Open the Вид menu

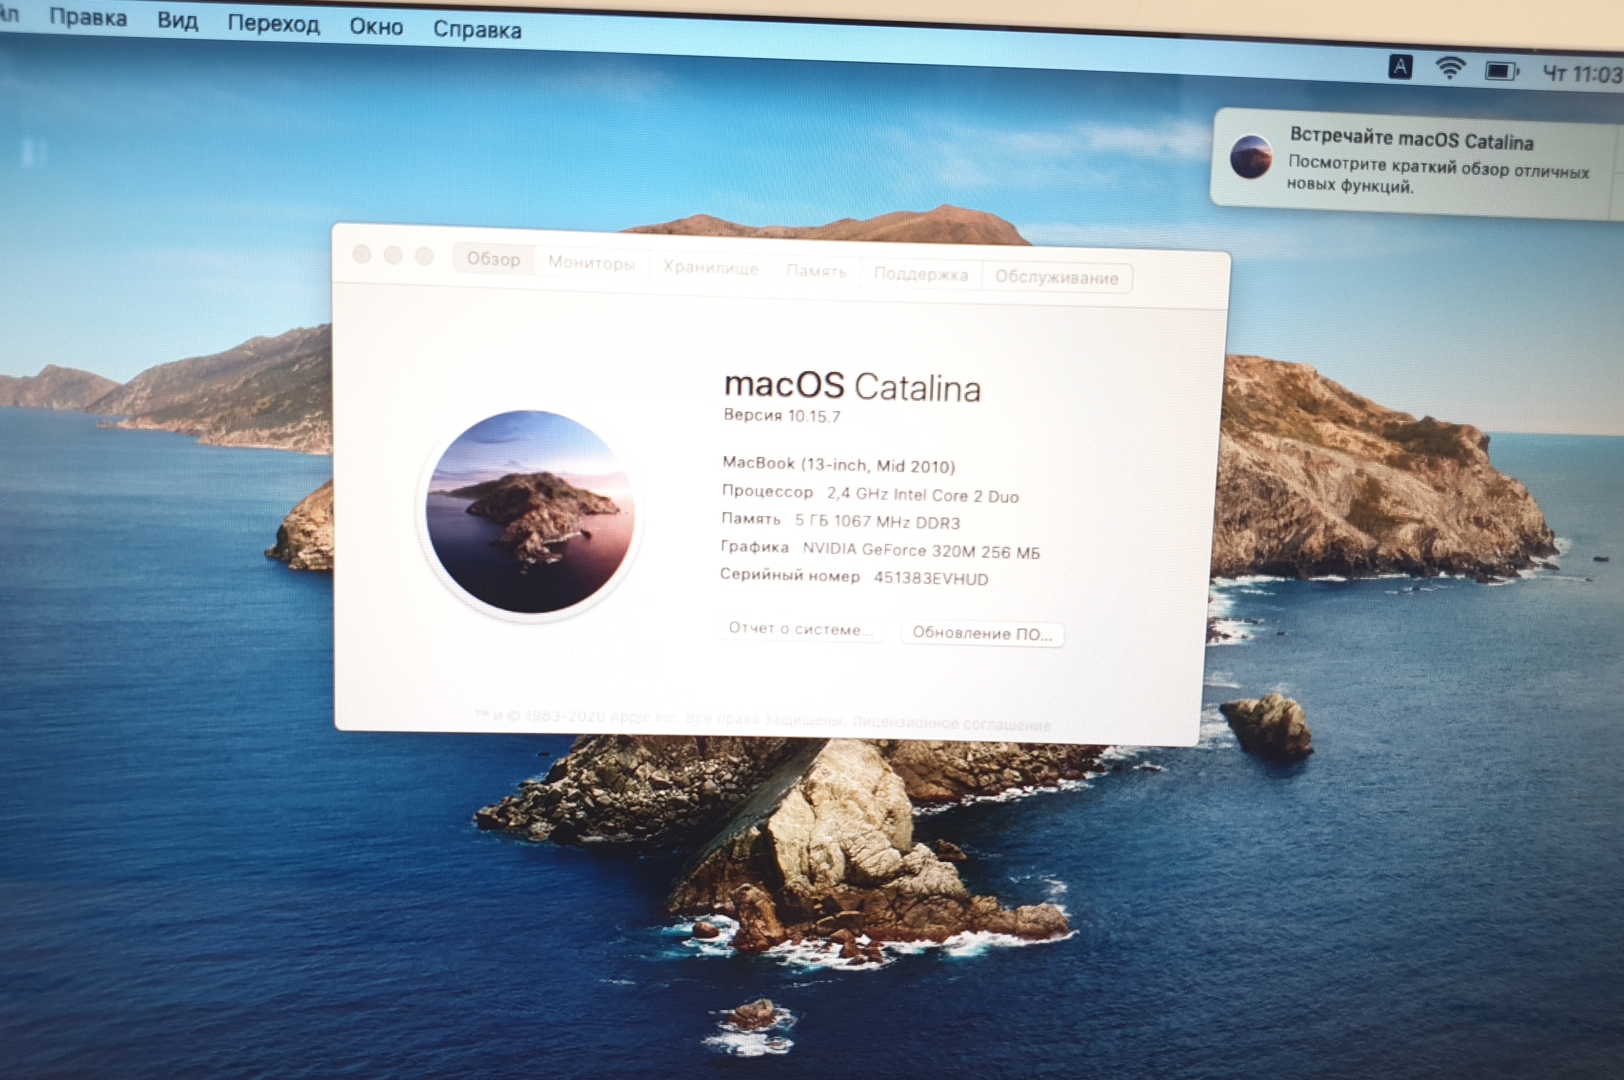[x=178, y=21]
